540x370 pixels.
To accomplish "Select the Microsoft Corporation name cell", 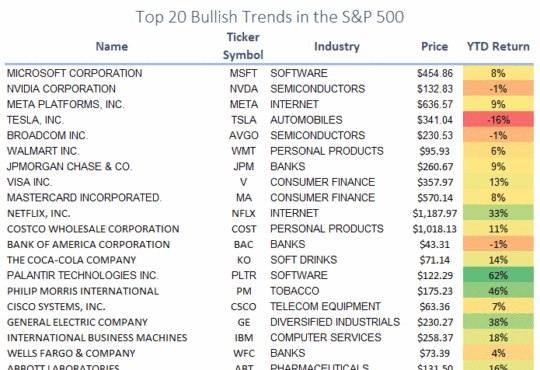I will click(x=74, y=73).
